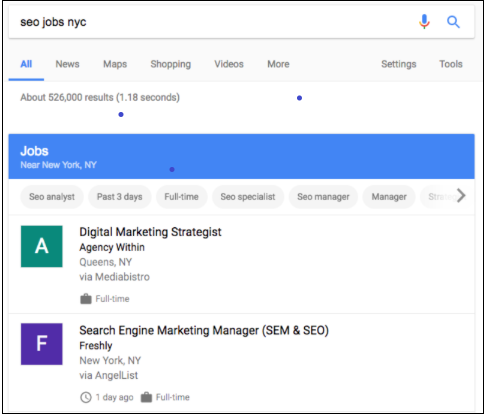The height and width of the screenshot is (416, 487).
Task: Toggle the 'Seo analyst' filter chip
Action: [52, 197]
